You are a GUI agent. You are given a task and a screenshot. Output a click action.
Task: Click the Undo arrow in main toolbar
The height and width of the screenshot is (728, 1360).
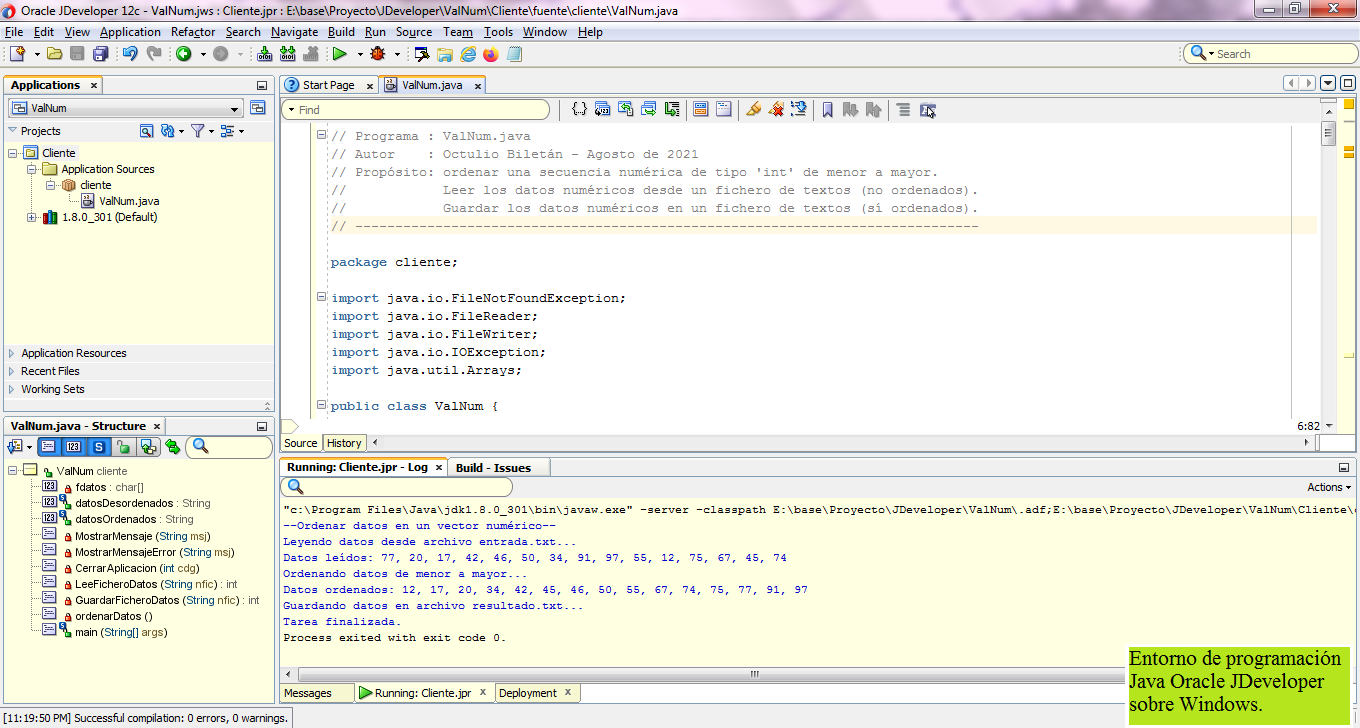(129, 54)
